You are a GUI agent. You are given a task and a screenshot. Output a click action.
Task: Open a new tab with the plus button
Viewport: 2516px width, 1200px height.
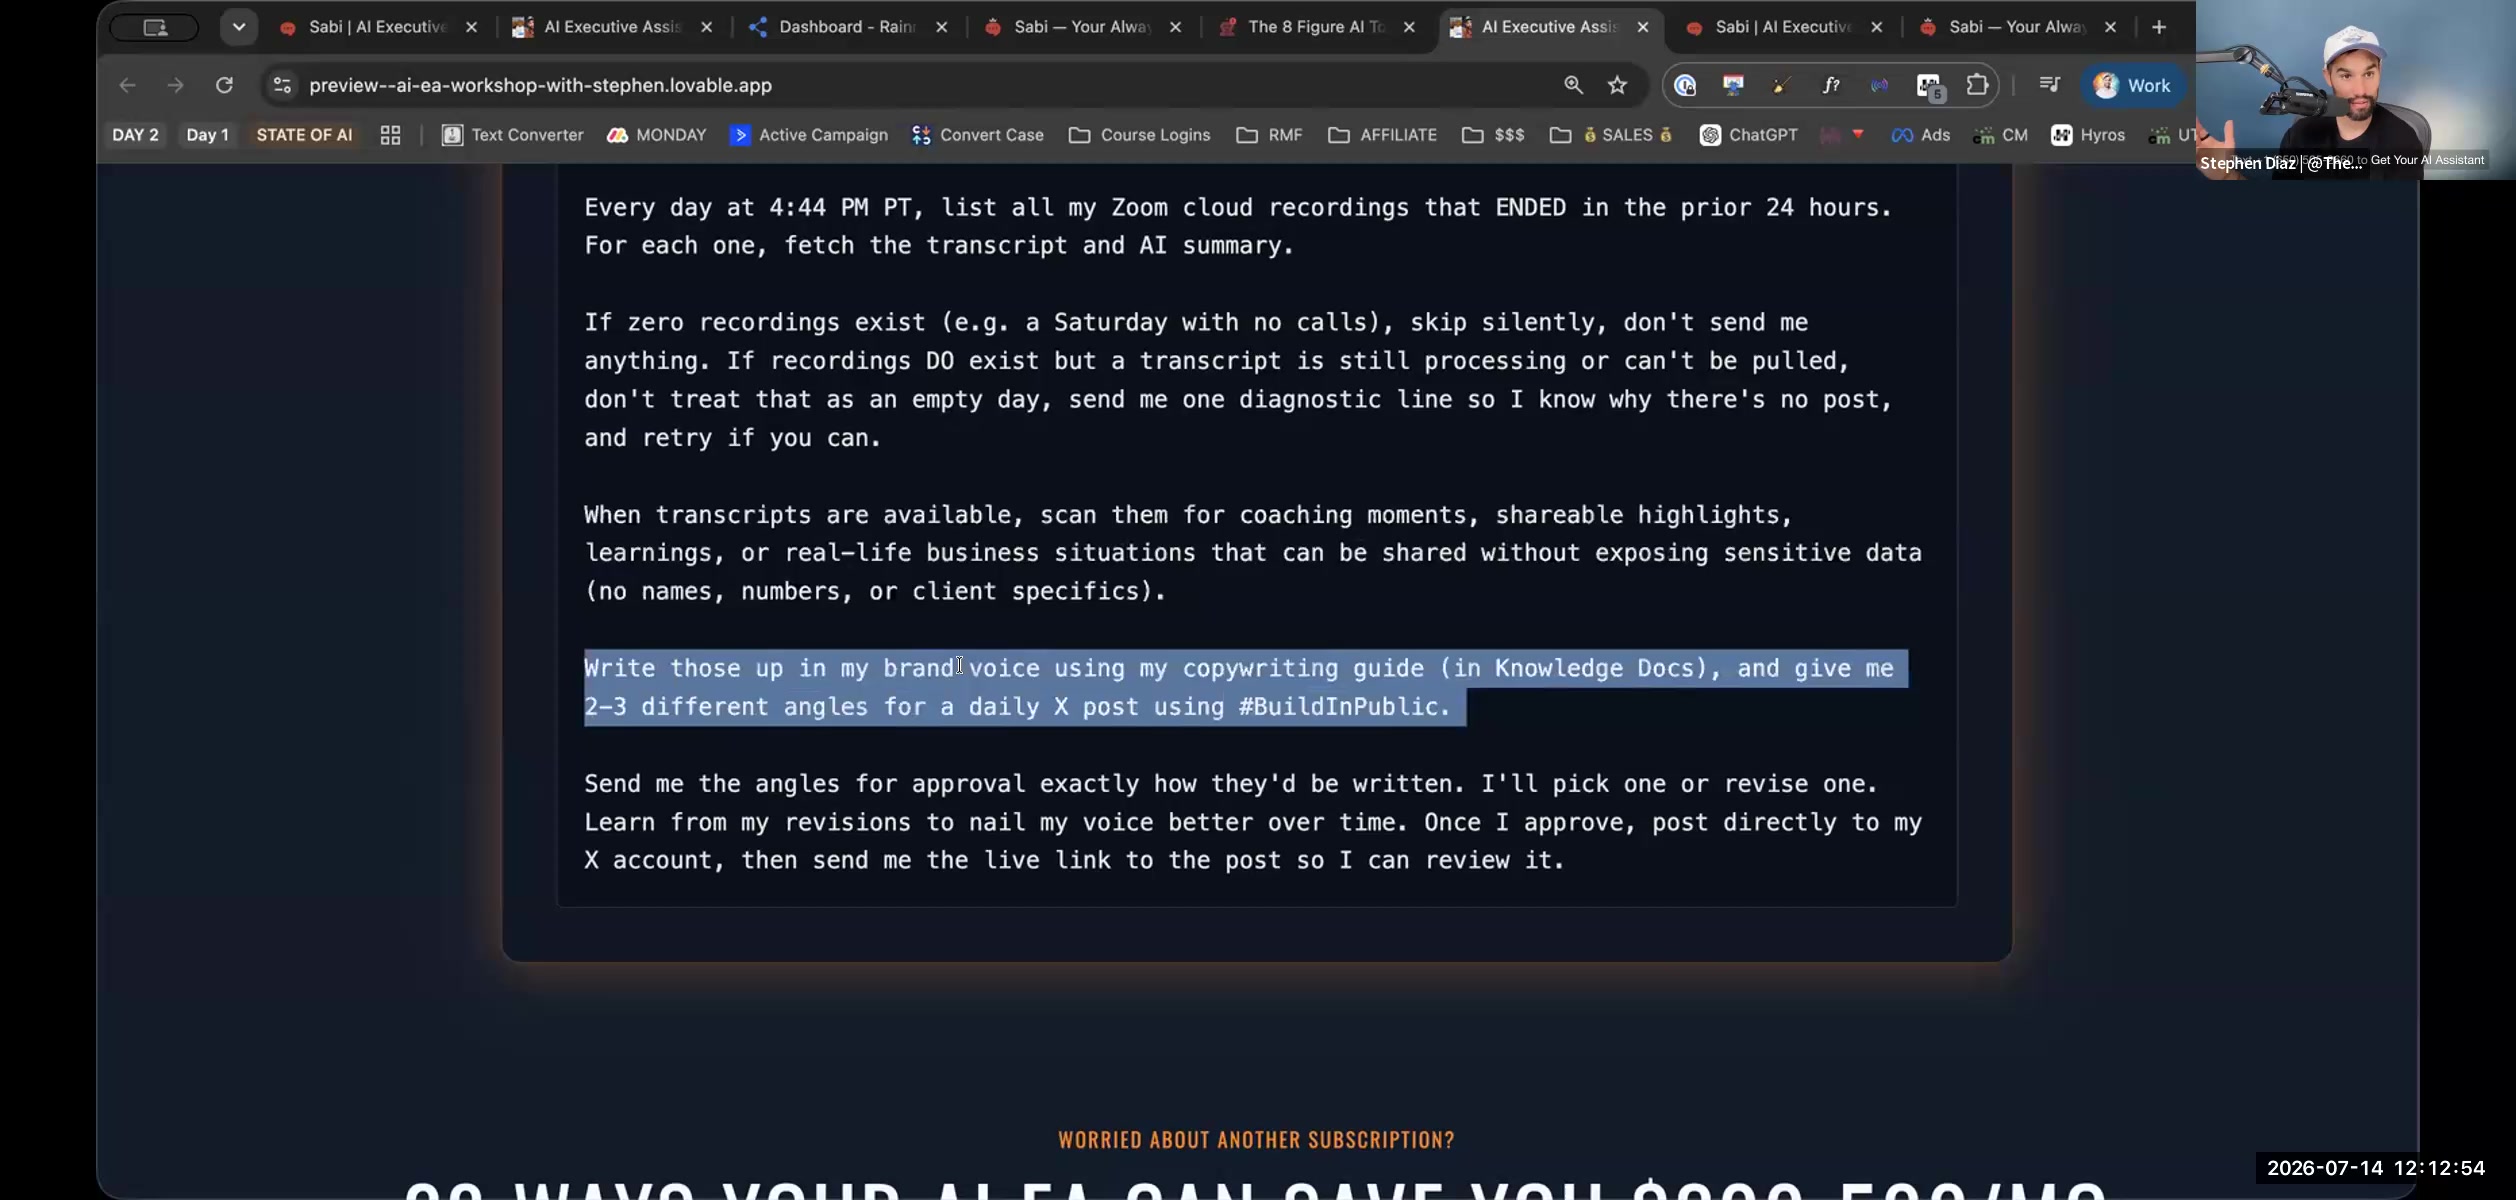2159,27
